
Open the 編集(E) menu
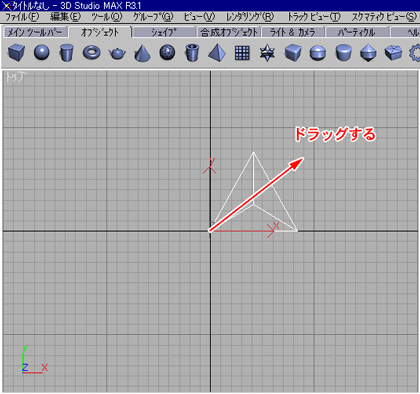65,17
